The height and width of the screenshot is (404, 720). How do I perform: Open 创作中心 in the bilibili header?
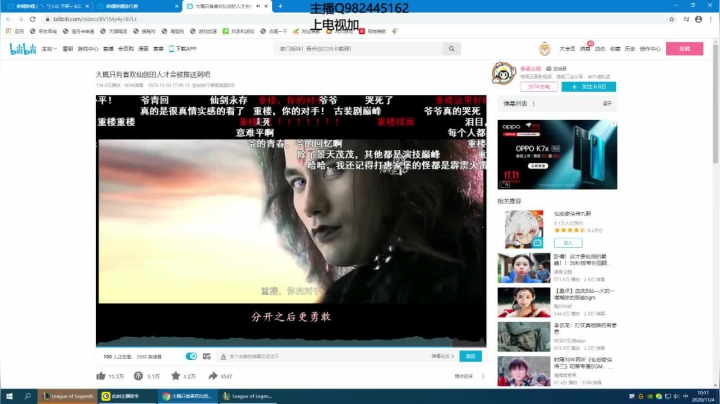[x=650, y=49]
